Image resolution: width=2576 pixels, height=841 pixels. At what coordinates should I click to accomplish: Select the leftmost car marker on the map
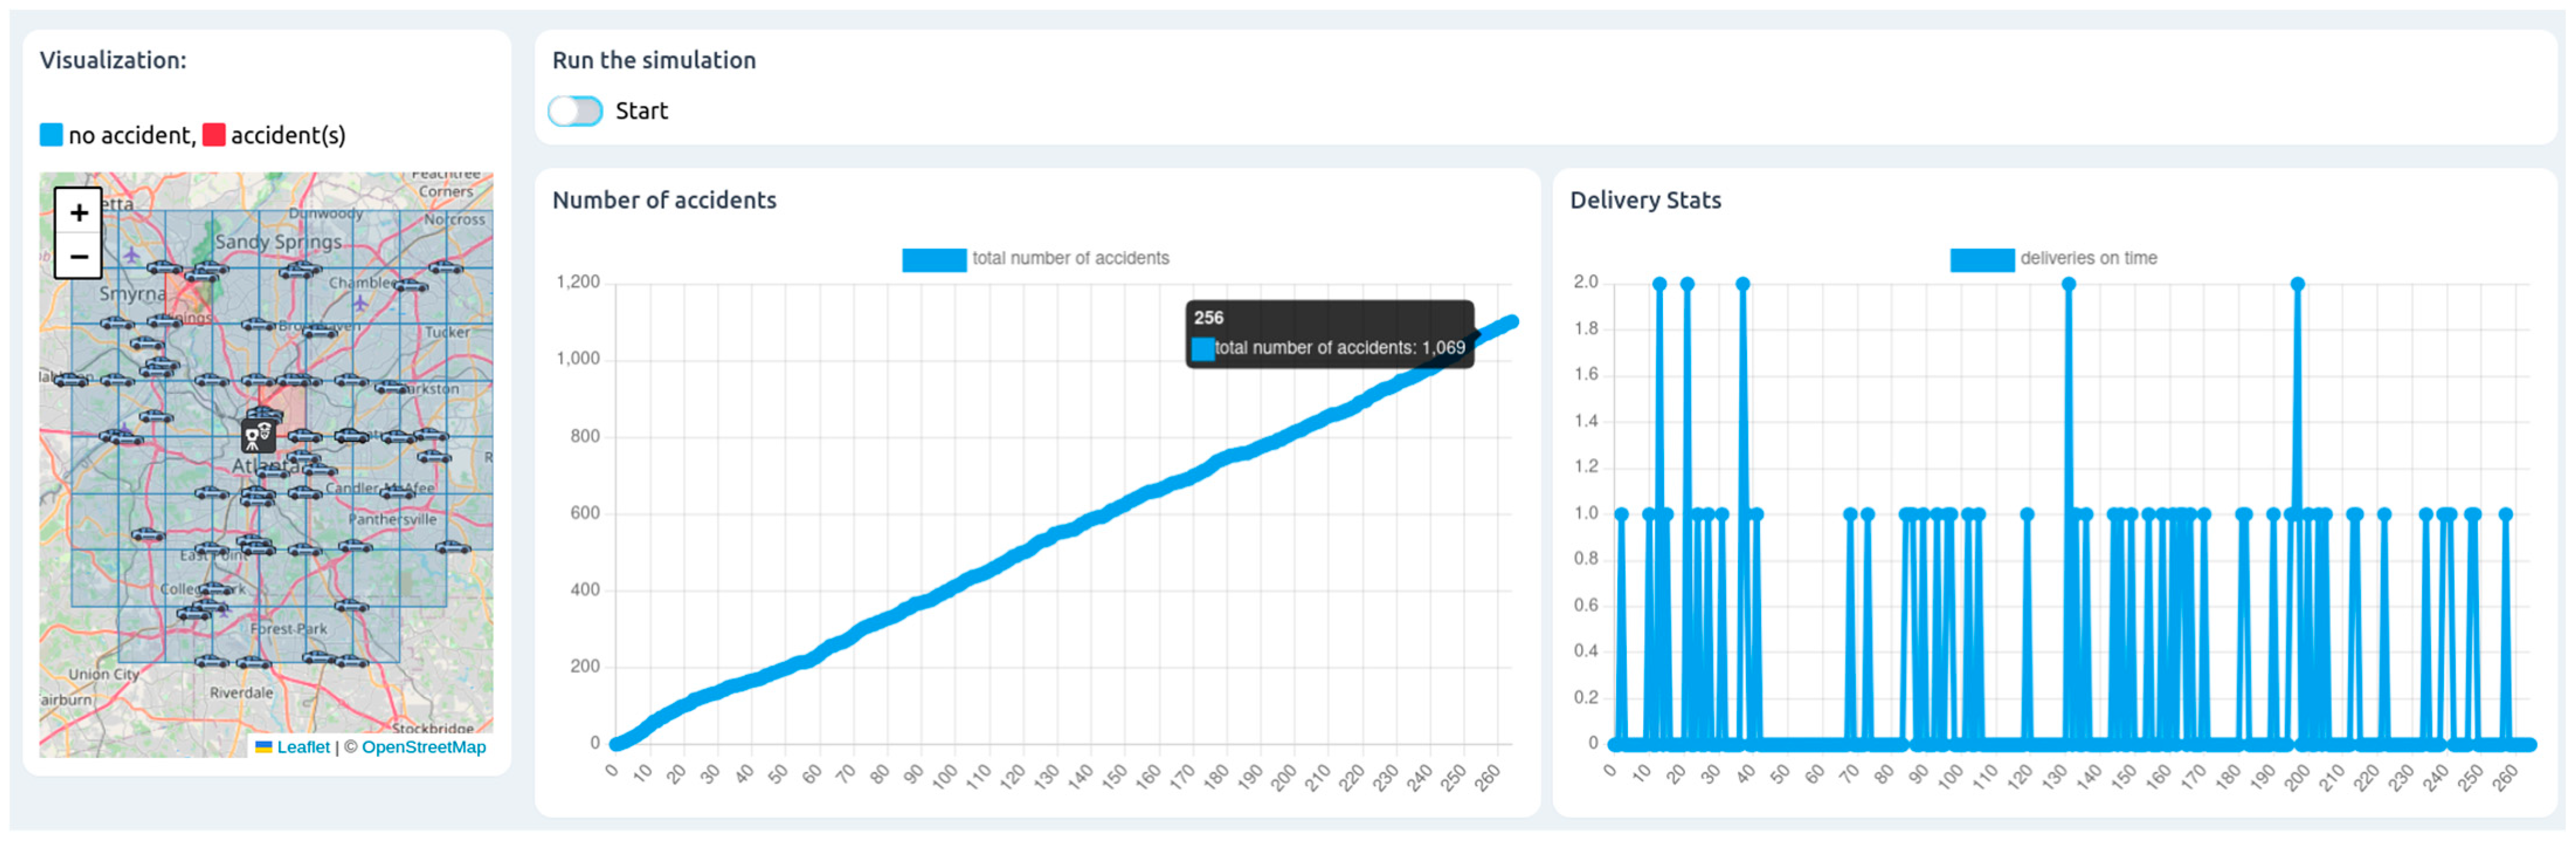point(70,380)
